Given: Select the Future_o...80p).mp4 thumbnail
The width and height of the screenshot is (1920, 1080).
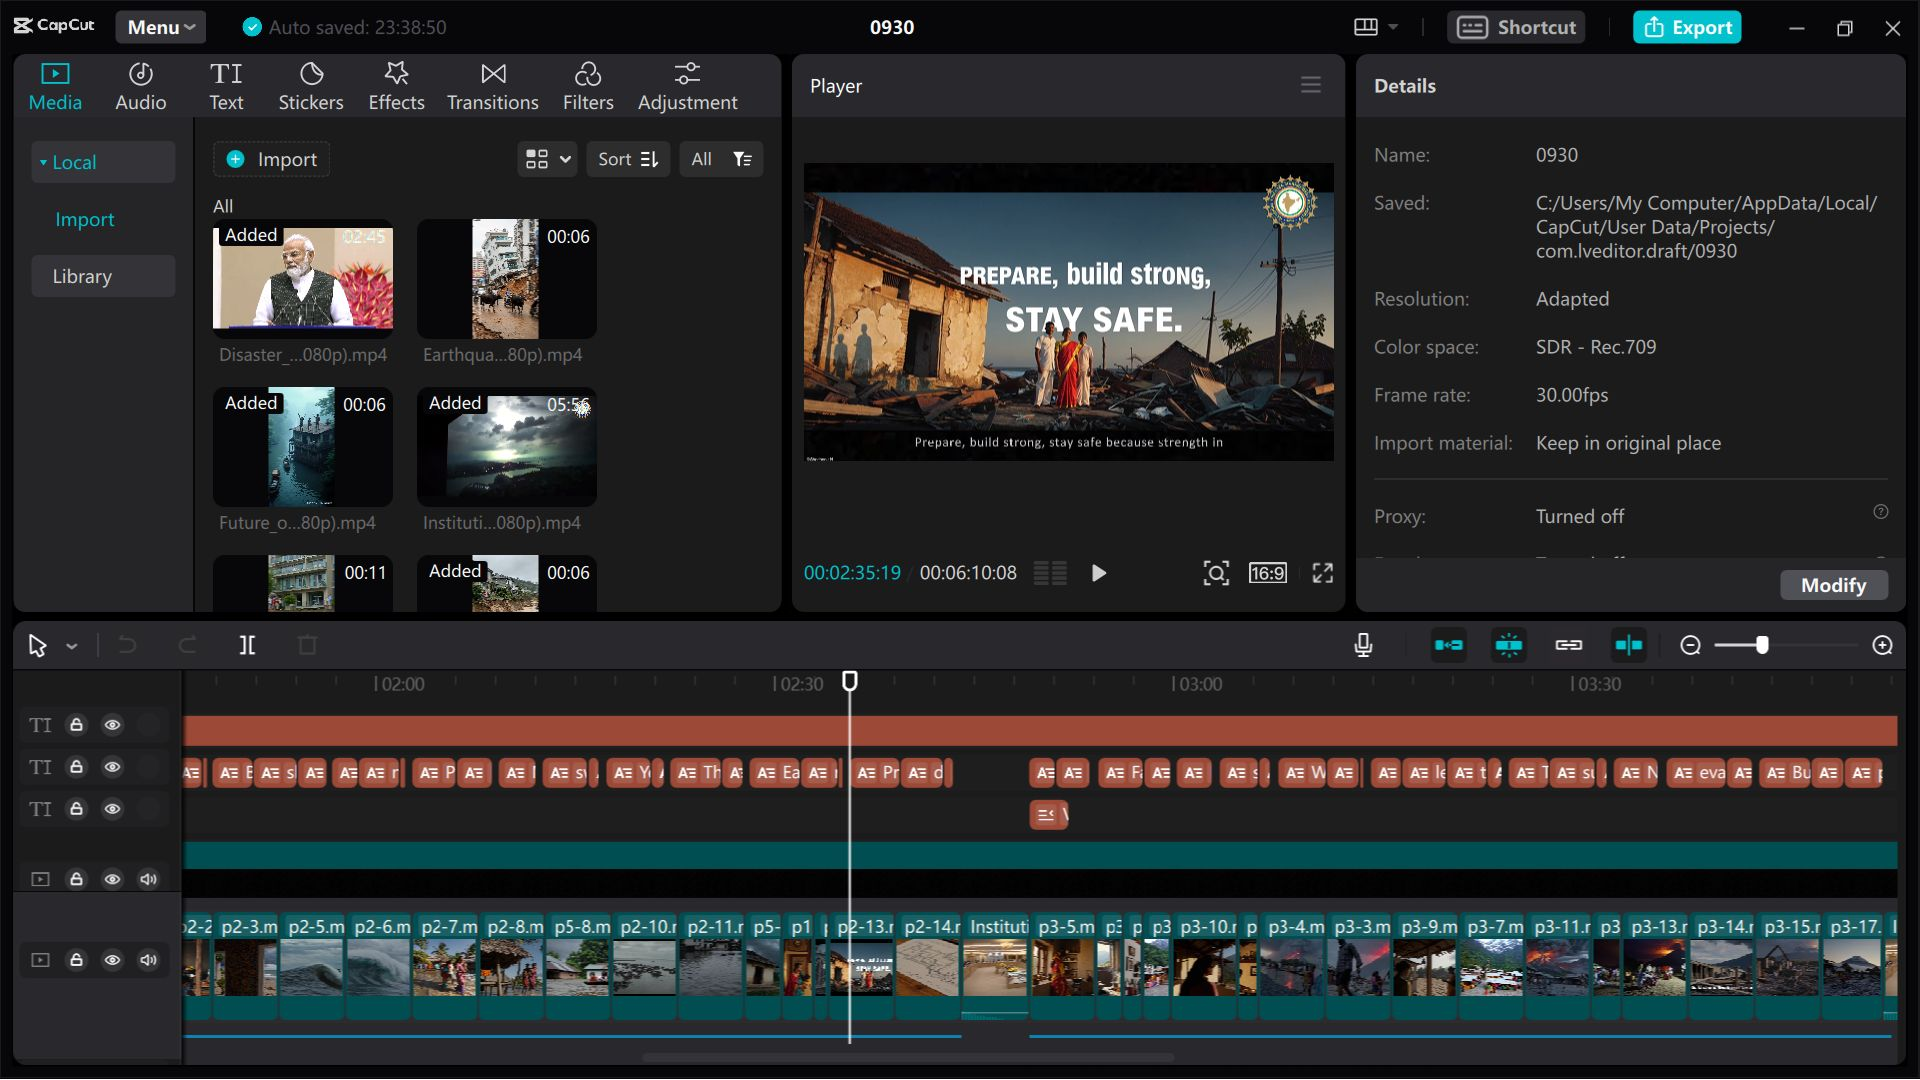Looking at the screenshot, I should tap(302, 447).
